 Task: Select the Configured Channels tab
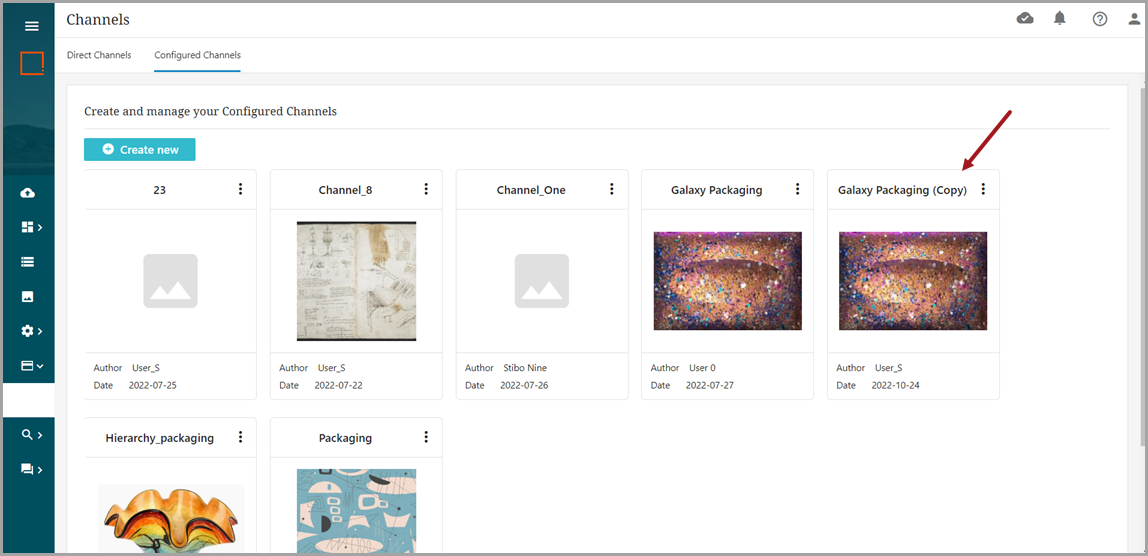coord(197,55)
